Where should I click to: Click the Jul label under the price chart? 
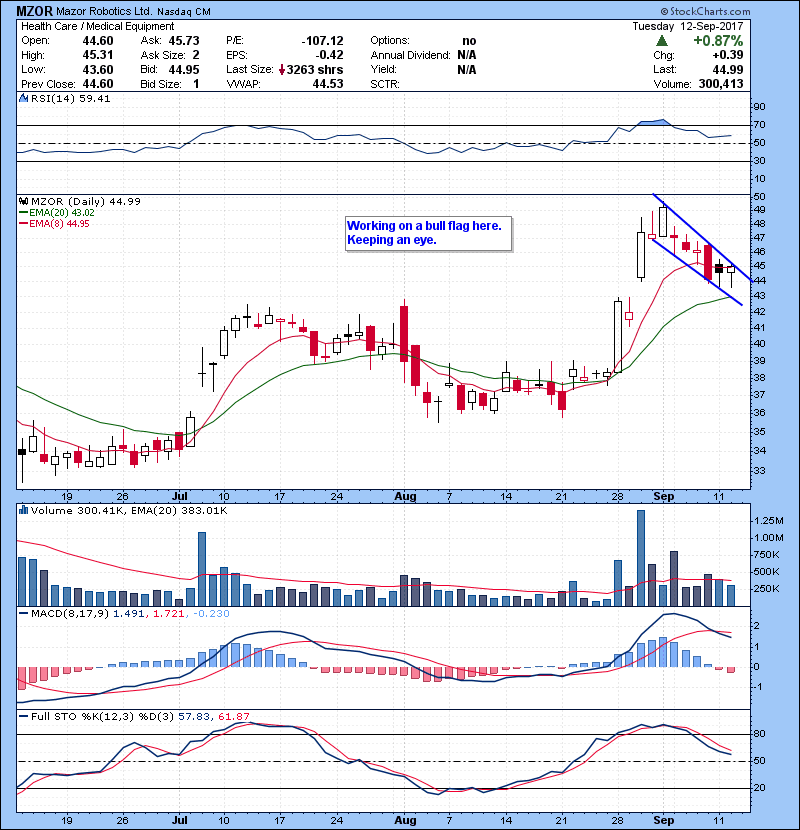tap(180, 497)
